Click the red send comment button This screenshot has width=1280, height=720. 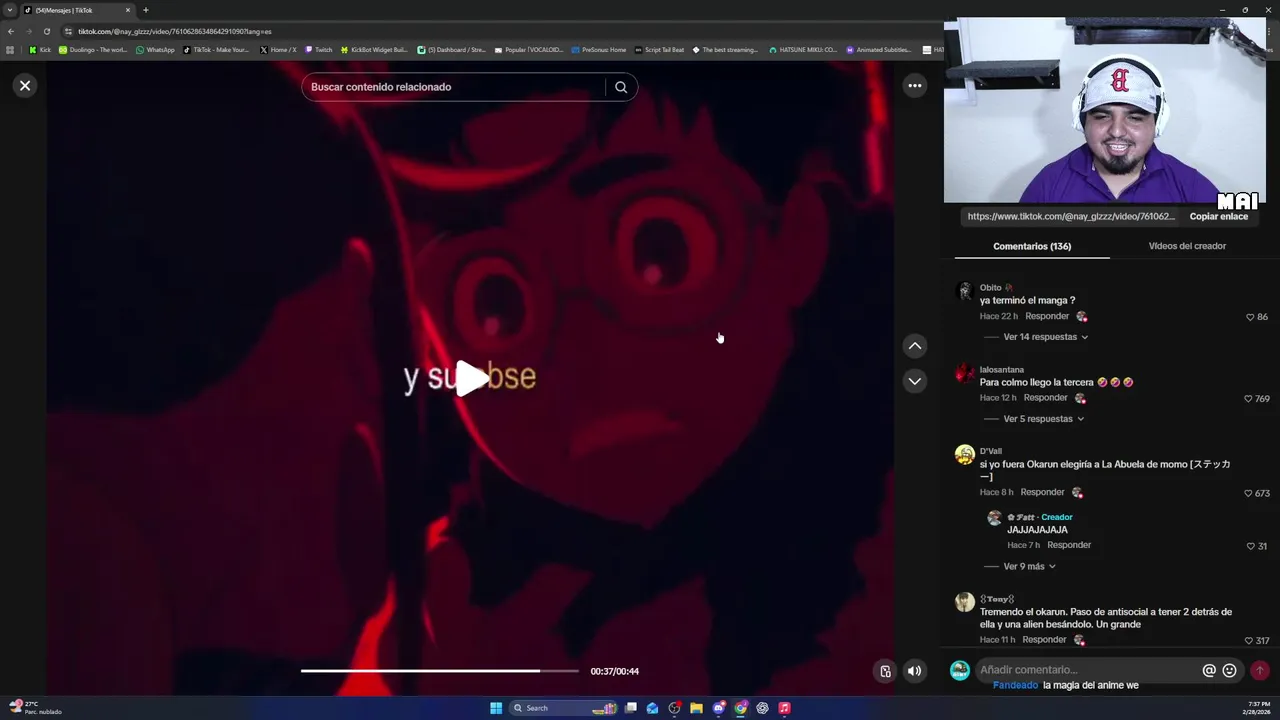coord(1260,670)
